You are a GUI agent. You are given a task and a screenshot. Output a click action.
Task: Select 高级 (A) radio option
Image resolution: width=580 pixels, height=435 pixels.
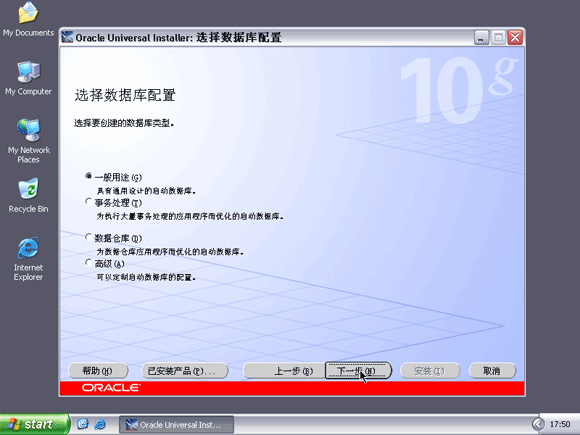(88, 262)
